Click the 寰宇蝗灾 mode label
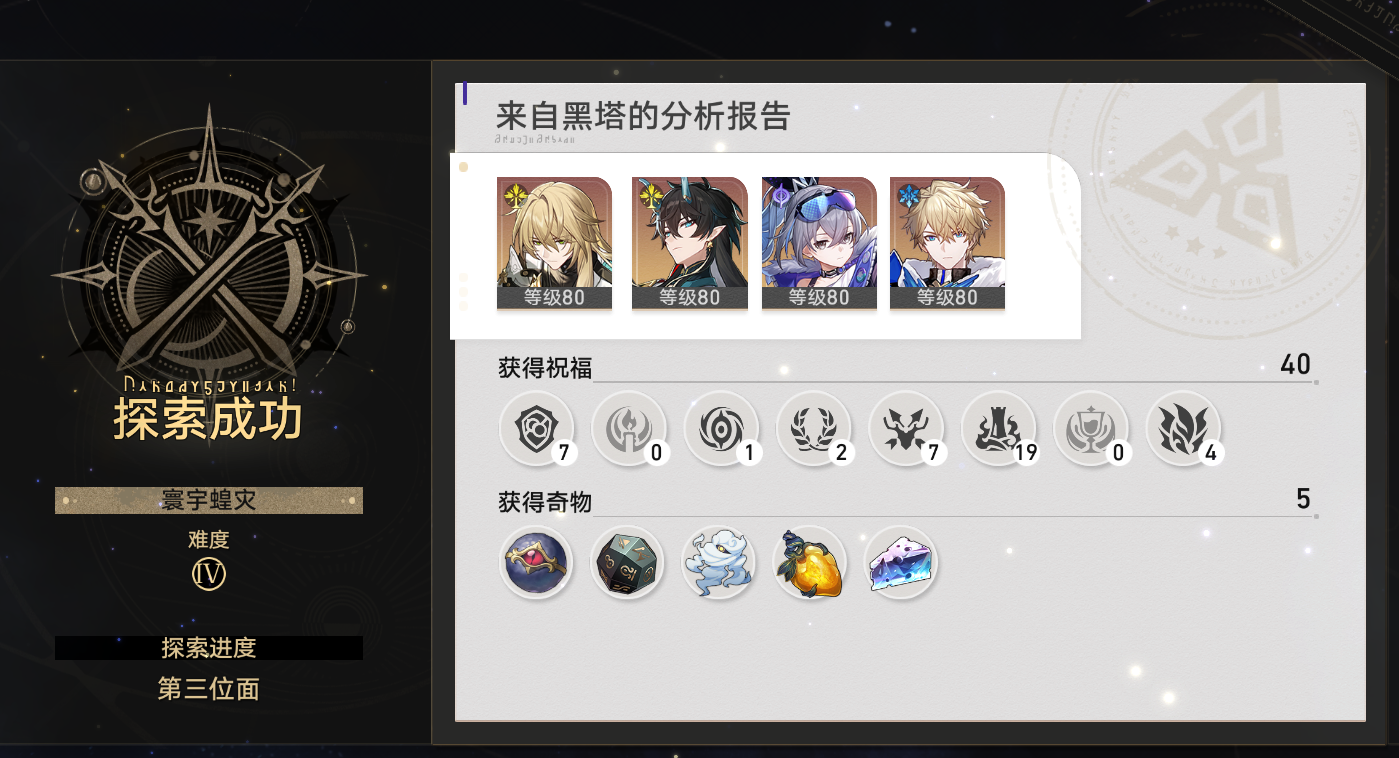Viewport: 1399px width, 758px height. (x=209, y=500)
